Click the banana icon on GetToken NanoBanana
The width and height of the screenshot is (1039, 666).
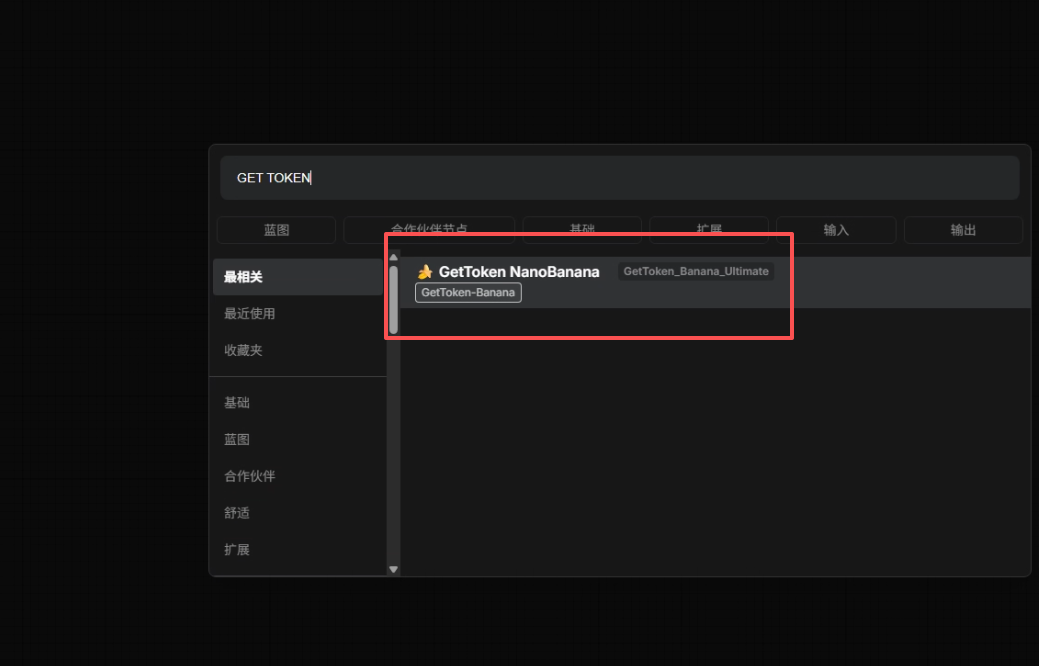pos(424,271)
